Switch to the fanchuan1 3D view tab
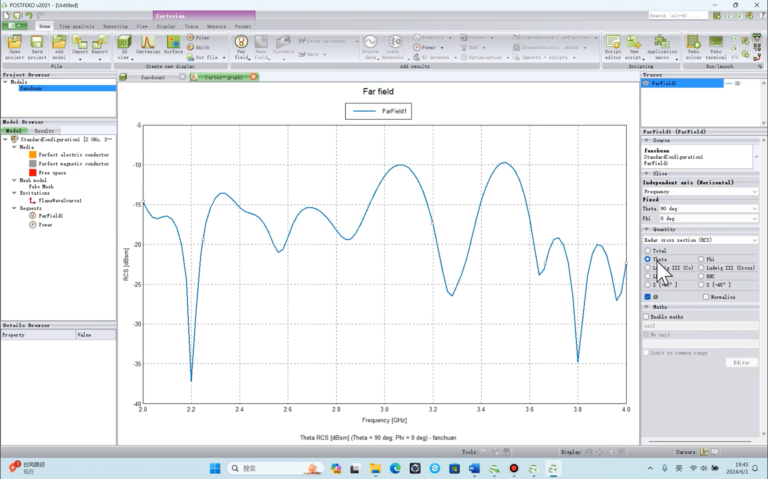 click(153, 77)
